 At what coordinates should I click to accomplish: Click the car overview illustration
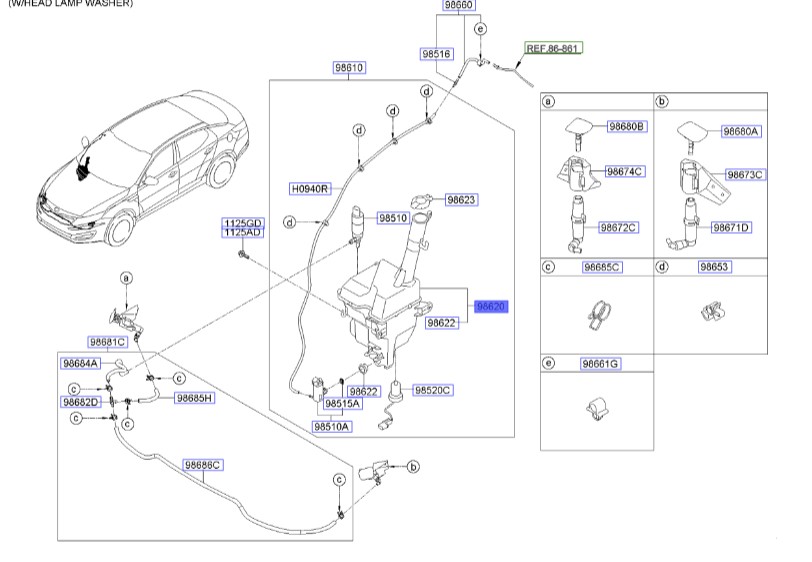click(142, 168)
